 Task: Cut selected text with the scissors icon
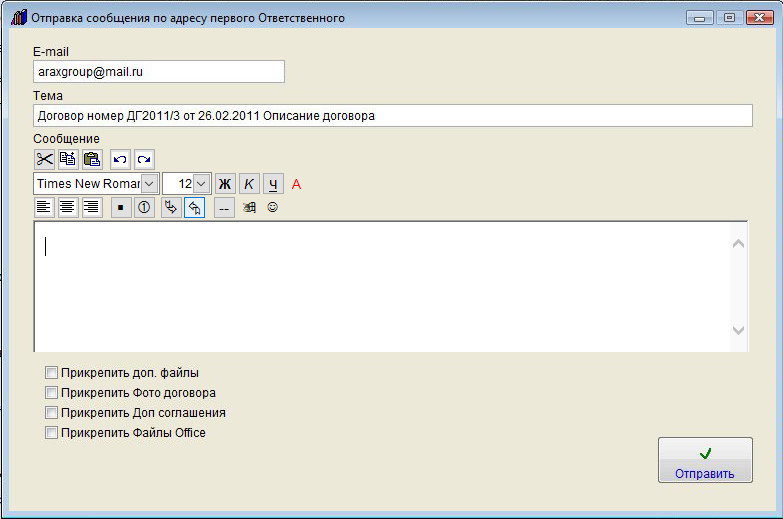[x=44, y=159]
